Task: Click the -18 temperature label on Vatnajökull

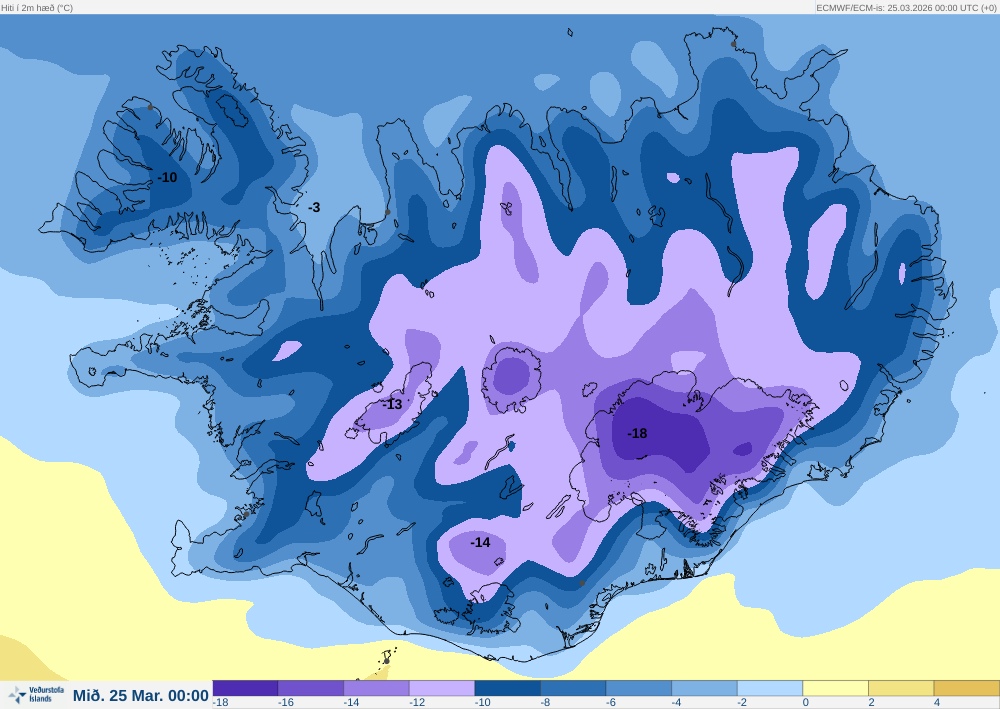Action: coord(637,434)
